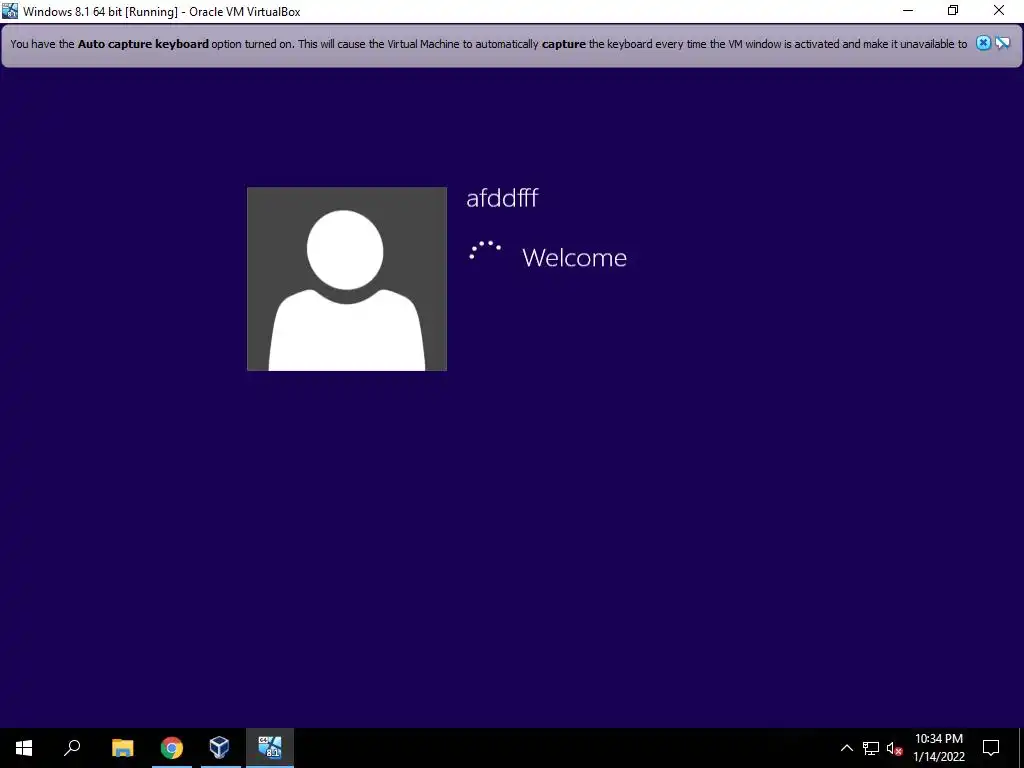Open VirtualBox Manager taskbar icon
This screenshot has height=768, width=1024.
pyautogui.click(x=219, y=748)
